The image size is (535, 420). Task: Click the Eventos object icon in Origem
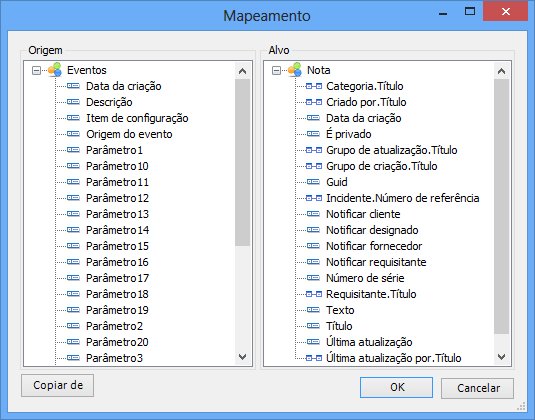[55, 70]
